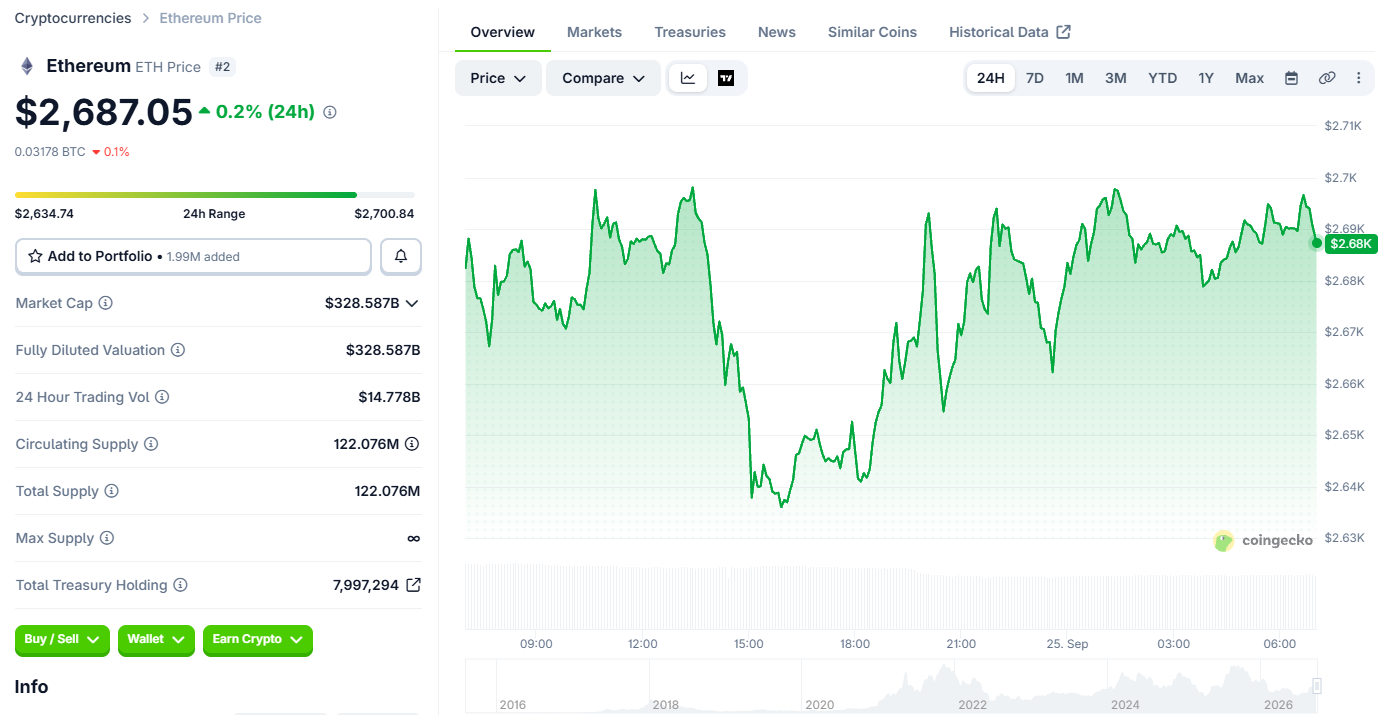
Task: Select 7D time range
Action: (1035, 78)
